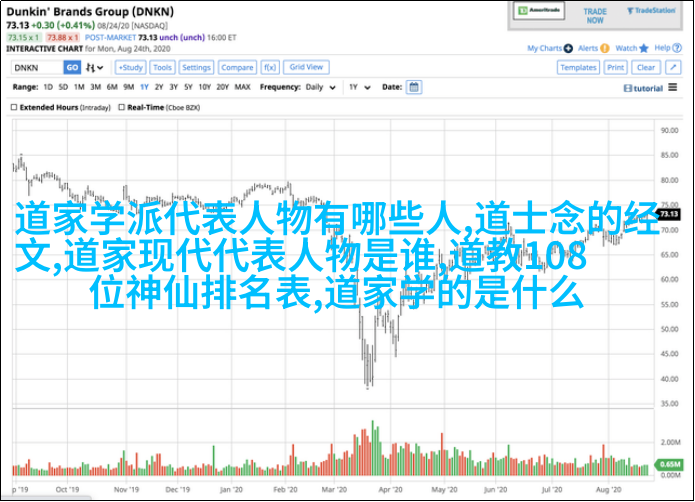Click the pop-out arrow icon

coord(673,68)
